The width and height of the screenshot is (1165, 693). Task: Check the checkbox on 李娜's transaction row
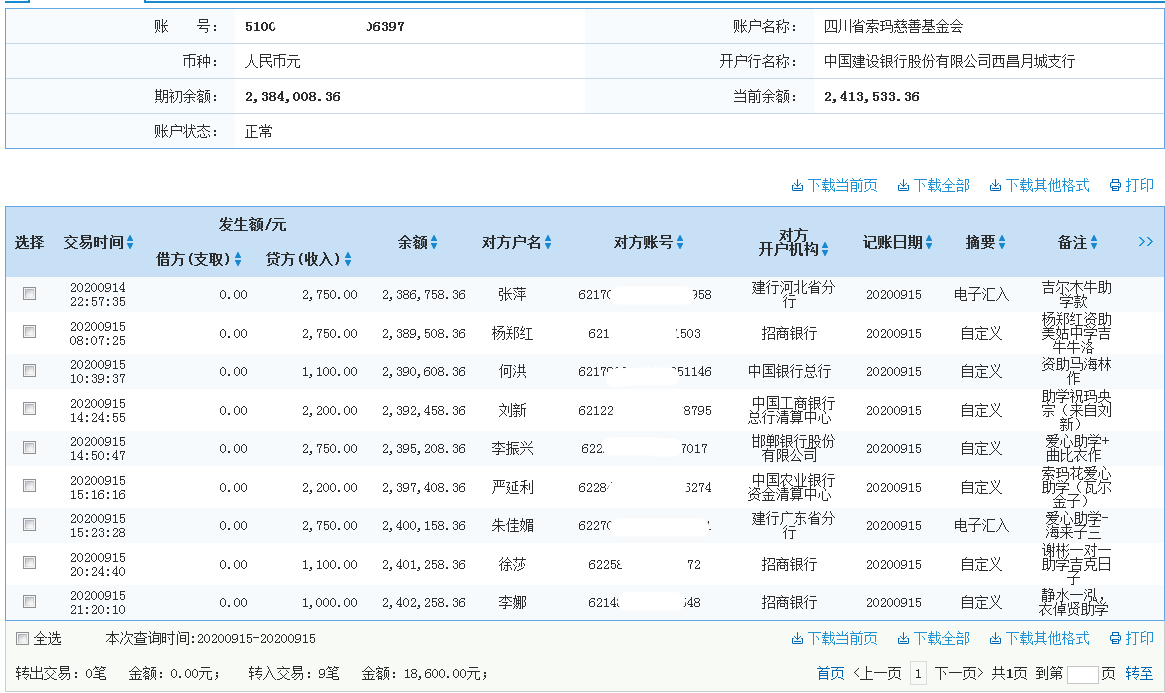29,602
